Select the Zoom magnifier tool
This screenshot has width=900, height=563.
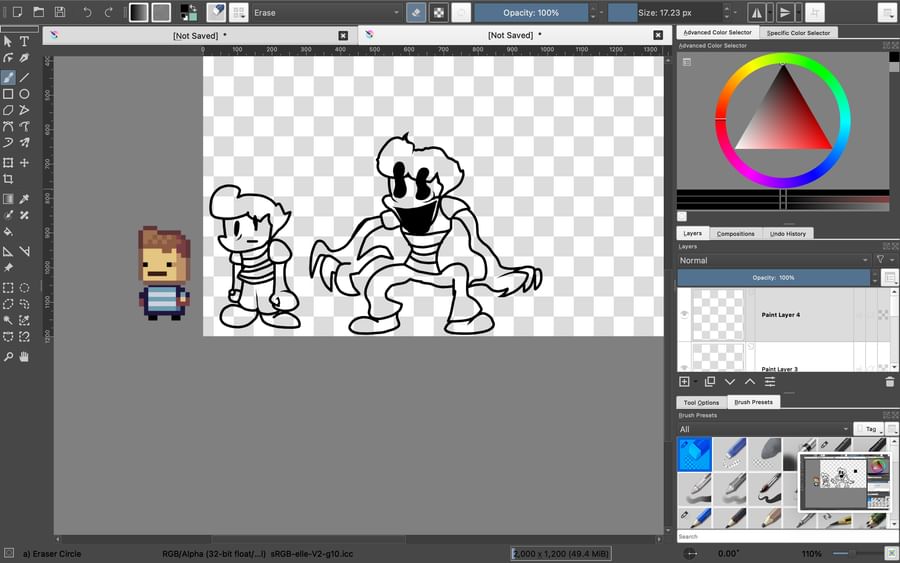8,357
